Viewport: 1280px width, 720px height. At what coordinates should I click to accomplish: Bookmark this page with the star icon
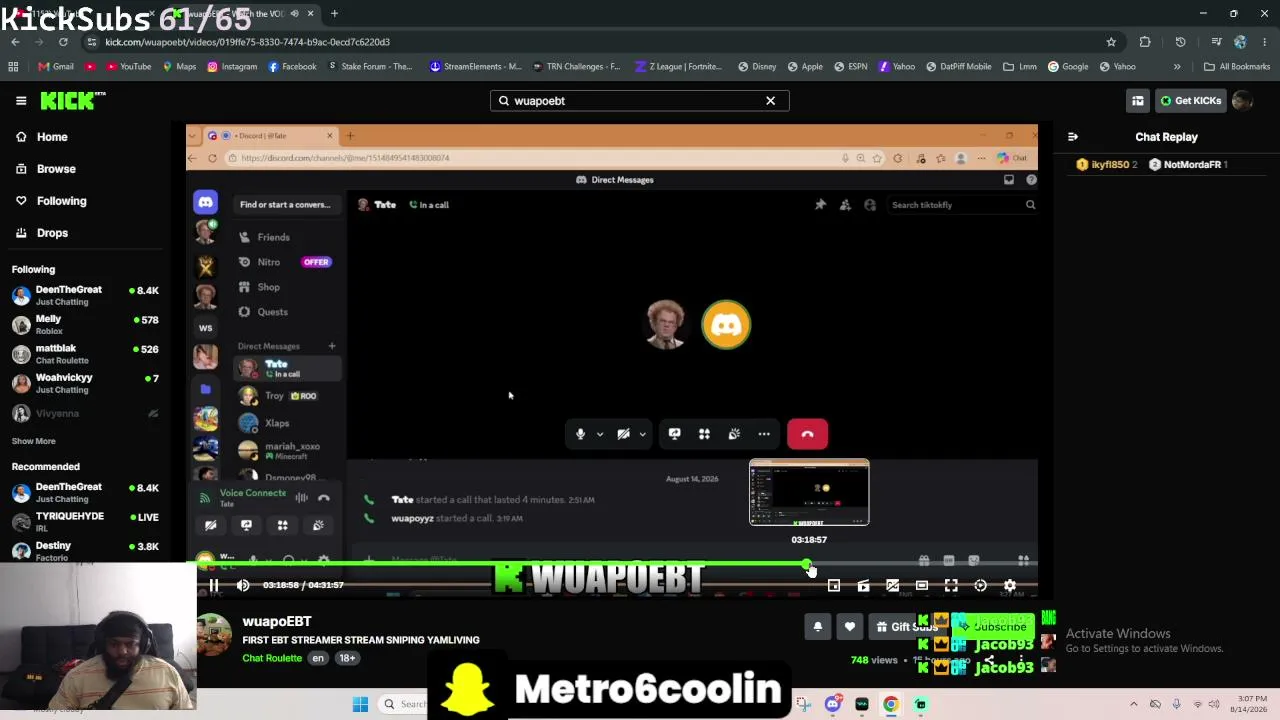tap(1111, 42)
